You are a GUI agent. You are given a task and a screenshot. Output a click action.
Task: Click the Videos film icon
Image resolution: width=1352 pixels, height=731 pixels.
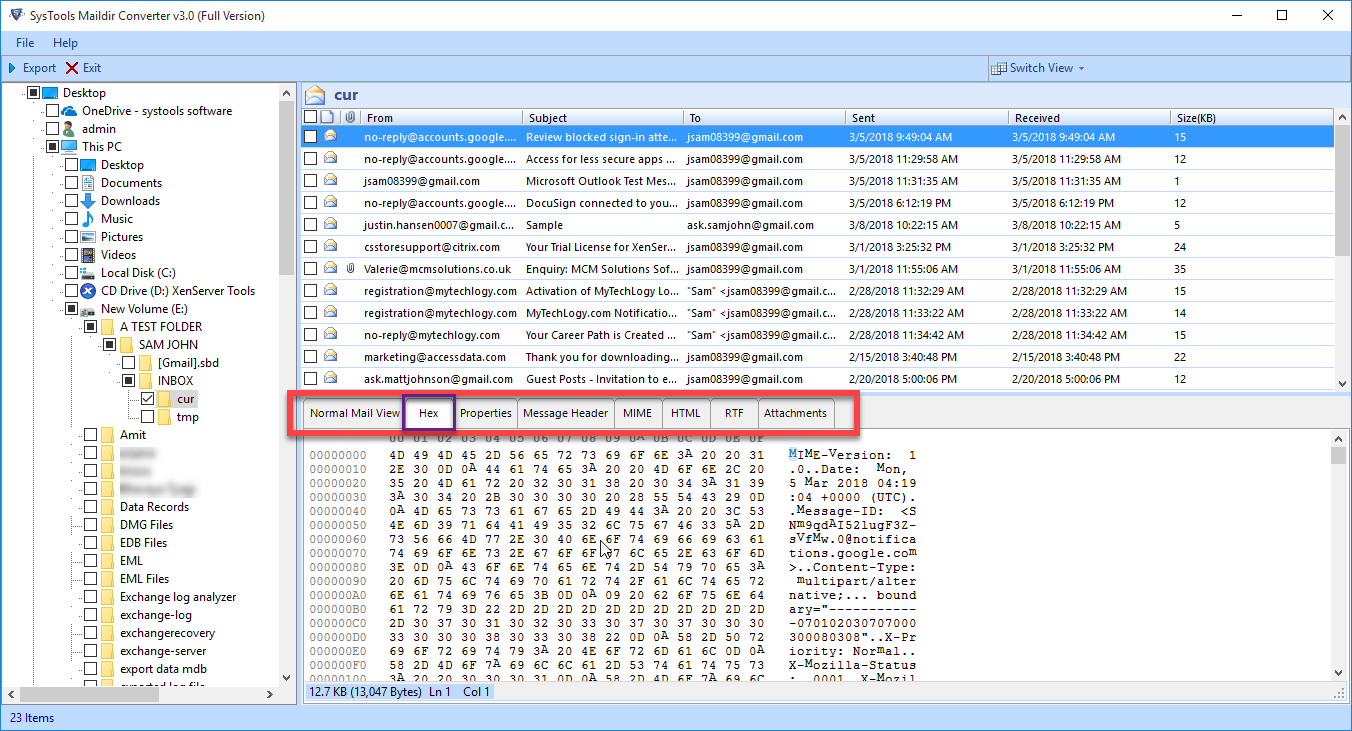click(88, 255)
